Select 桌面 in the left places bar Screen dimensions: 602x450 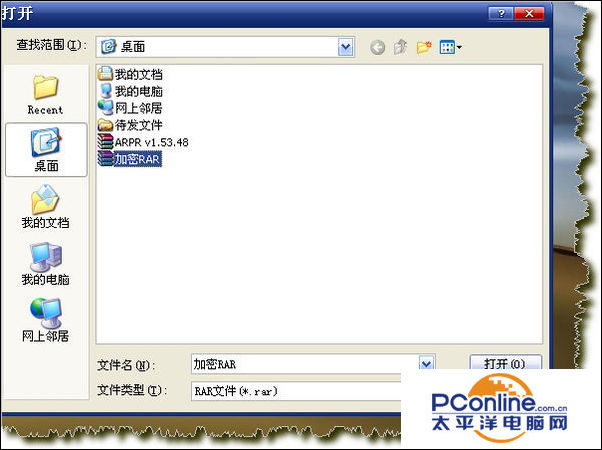point(45,150)
